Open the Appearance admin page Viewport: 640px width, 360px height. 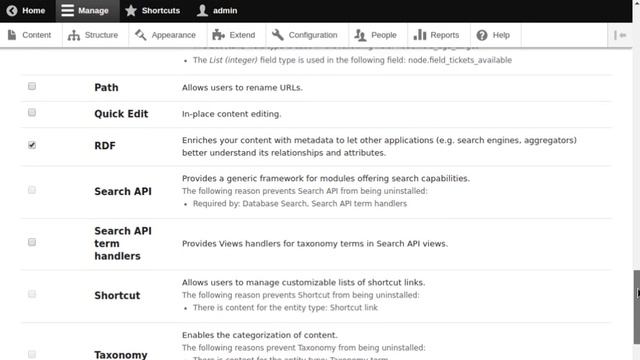(168, 35)
